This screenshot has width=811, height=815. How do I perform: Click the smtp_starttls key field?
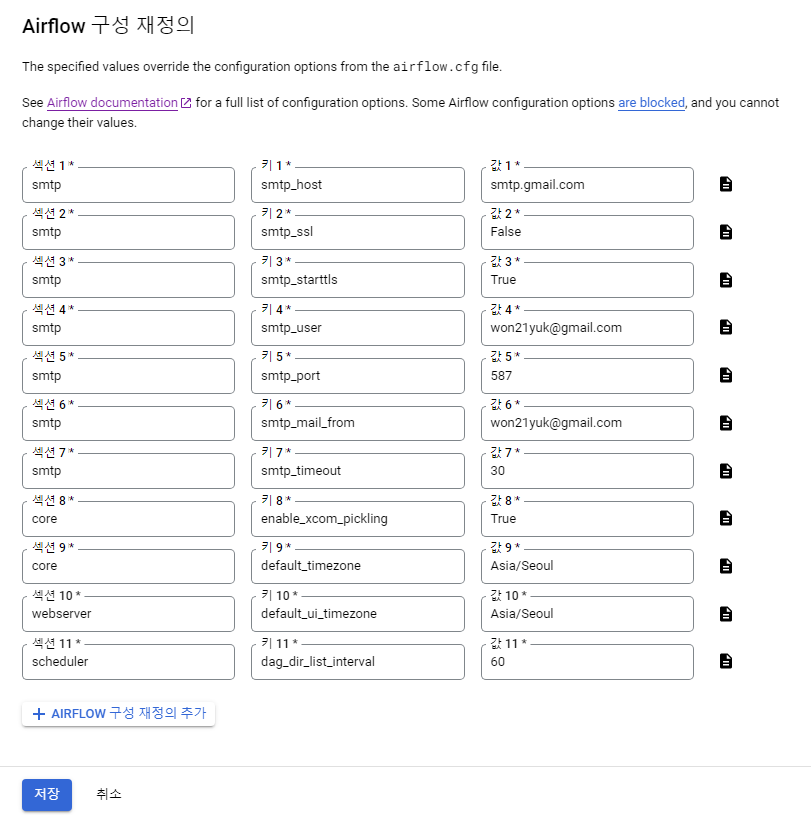(x=357, y=280)
